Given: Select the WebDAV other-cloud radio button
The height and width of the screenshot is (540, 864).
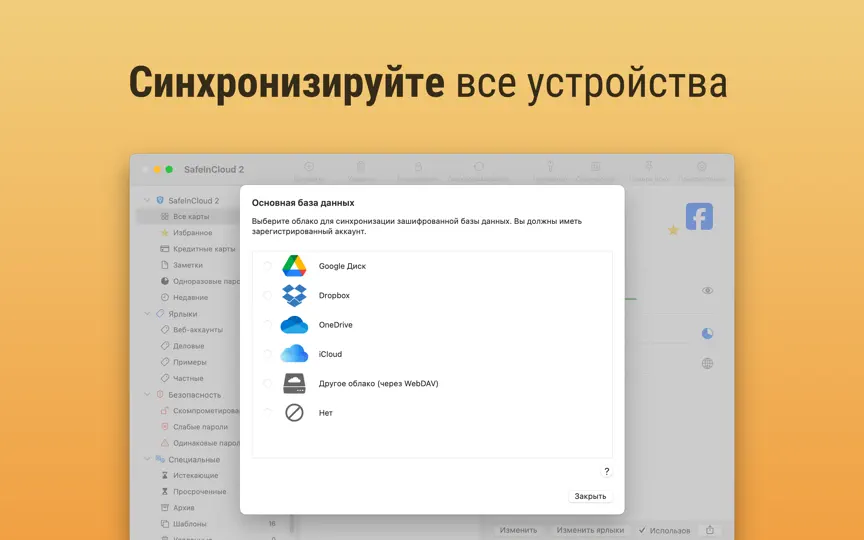Looking at the screenshot, I should (x=267, y=383).
